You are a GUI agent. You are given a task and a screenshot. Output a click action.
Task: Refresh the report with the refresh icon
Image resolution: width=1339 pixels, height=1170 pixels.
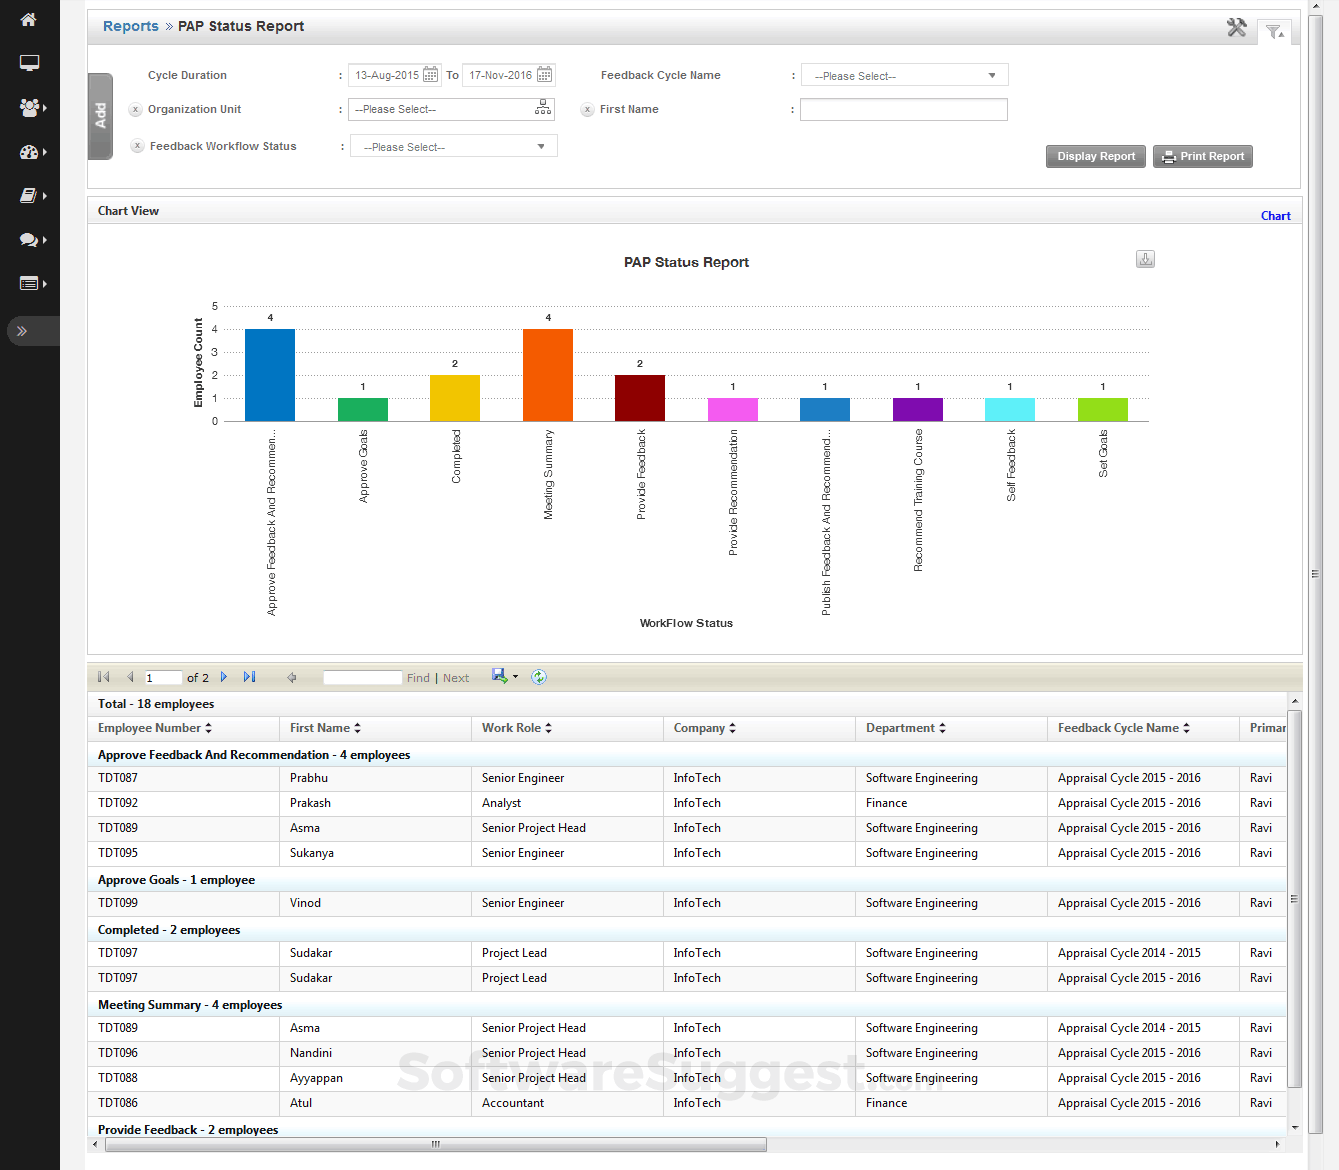pos(539,677)
